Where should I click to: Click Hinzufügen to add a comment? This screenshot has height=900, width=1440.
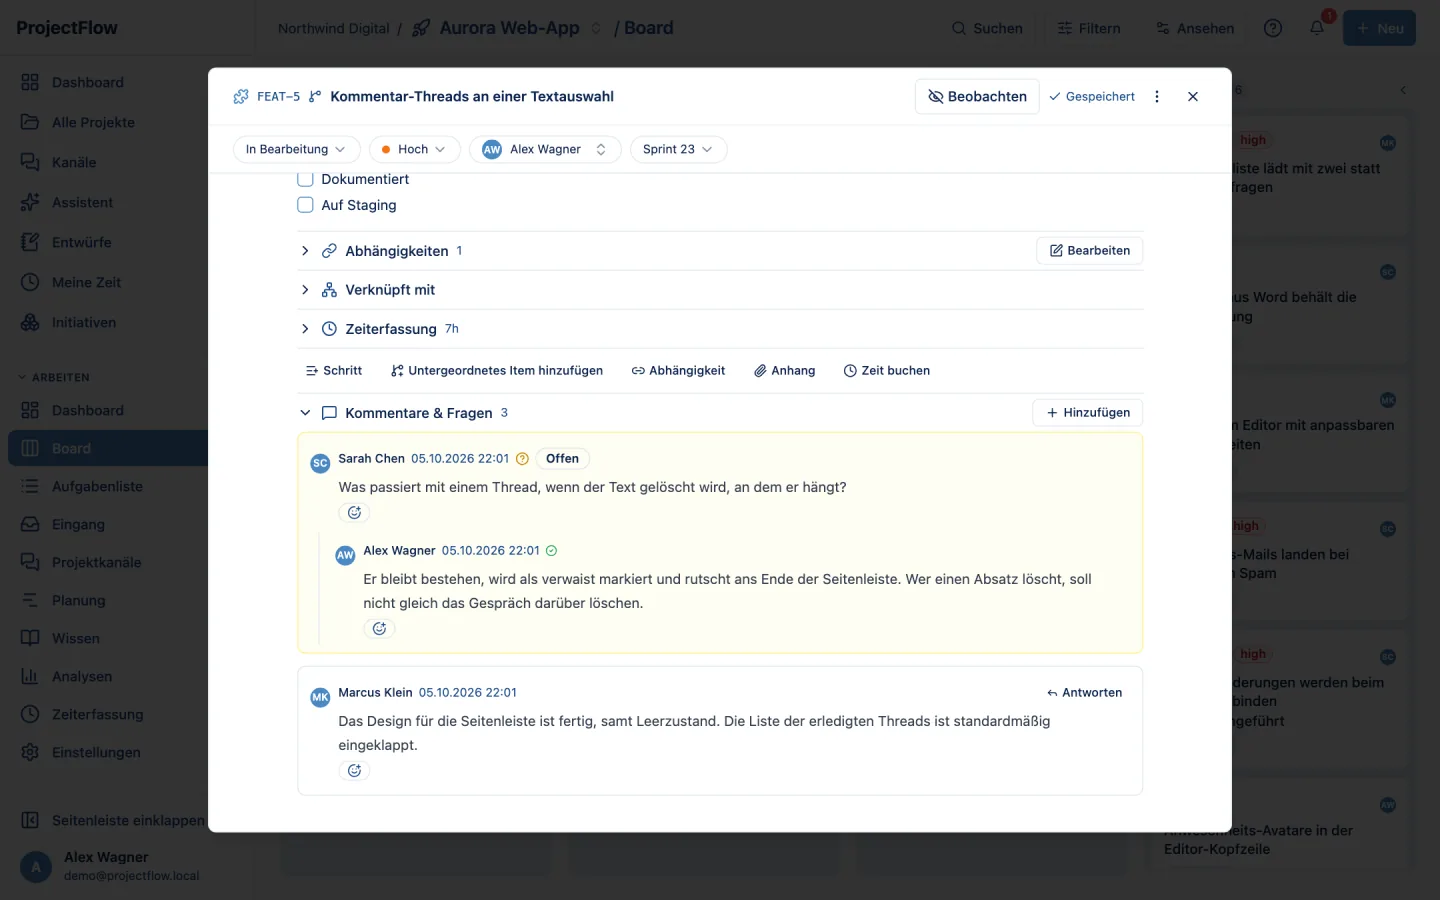[1088, 413]
